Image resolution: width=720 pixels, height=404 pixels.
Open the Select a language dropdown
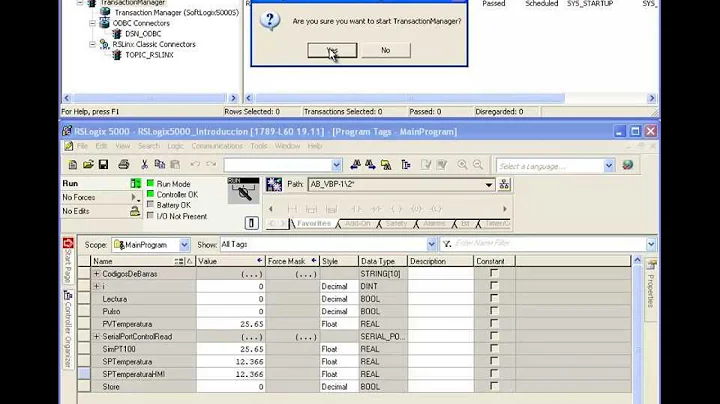609,166
